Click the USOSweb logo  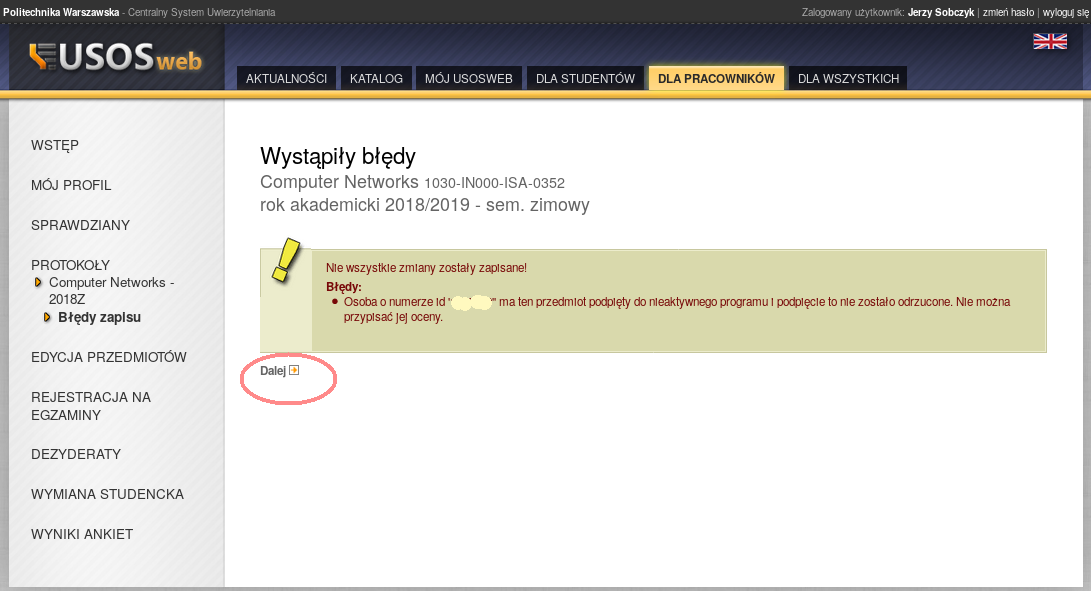click(115, 58)
